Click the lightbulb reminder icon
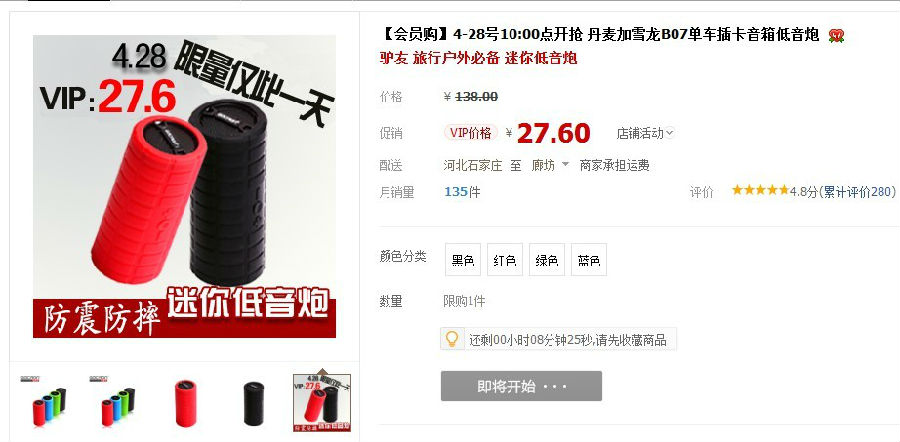 tap(452, 339)
